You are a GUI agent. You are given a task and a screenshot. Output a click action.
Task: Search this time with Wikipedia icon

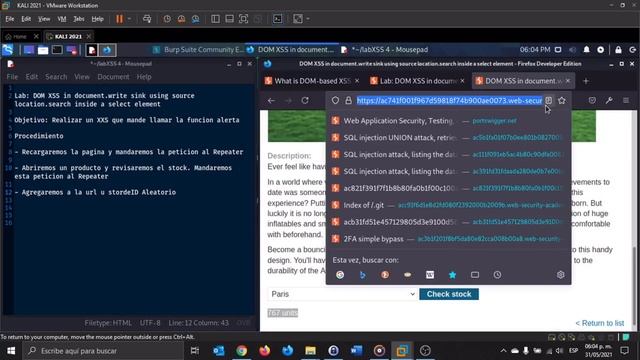pyautogui.click(x=430, y=275)
